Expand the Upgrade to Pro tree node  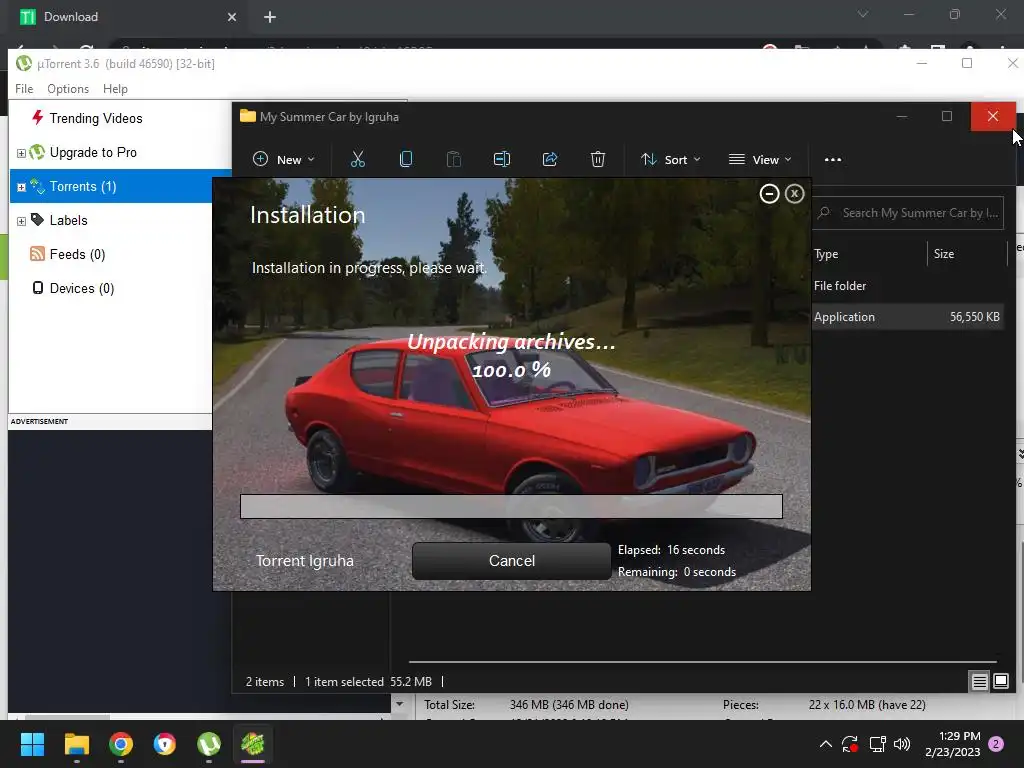coord(21,153)
